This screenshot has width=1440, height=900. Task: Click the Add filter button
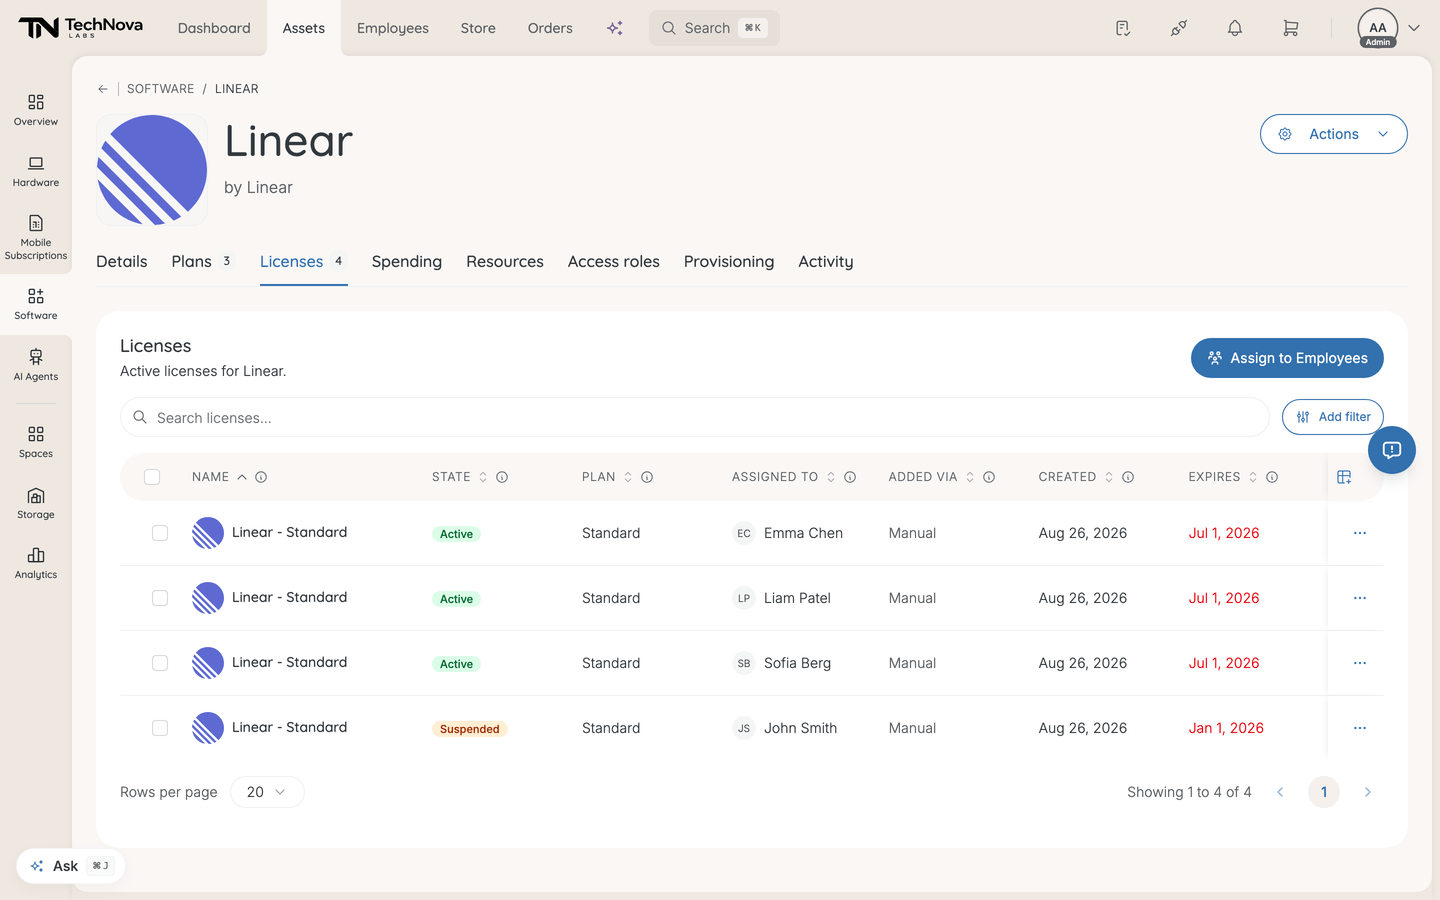[x=1333, y=417]
